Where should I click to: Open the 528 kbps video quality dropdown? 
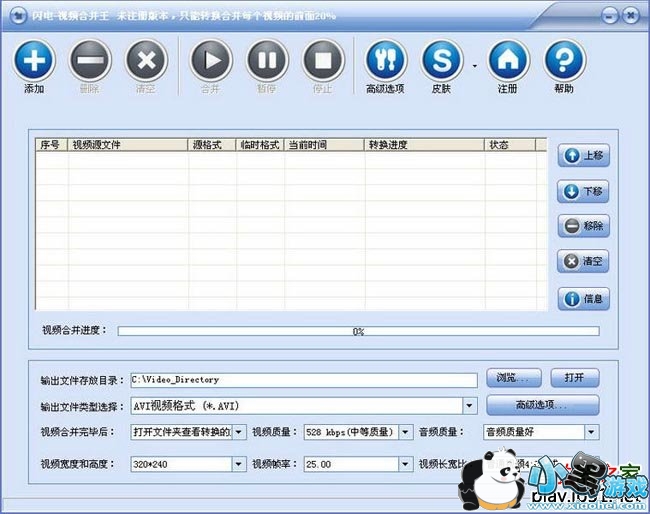(x=405, y=433)
